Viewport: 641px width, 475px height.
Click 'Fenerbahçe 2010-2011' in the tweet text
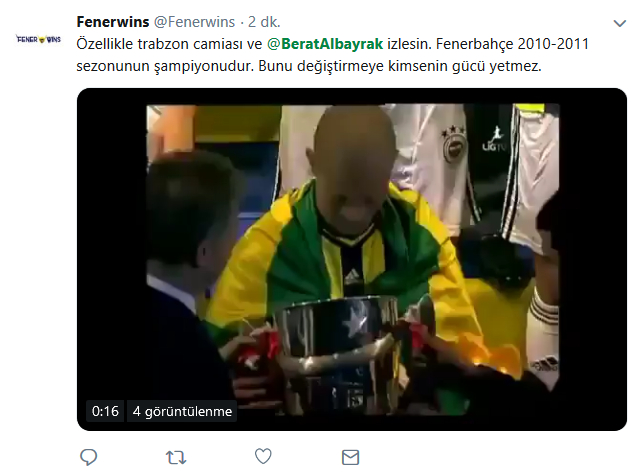pos(512,44)
